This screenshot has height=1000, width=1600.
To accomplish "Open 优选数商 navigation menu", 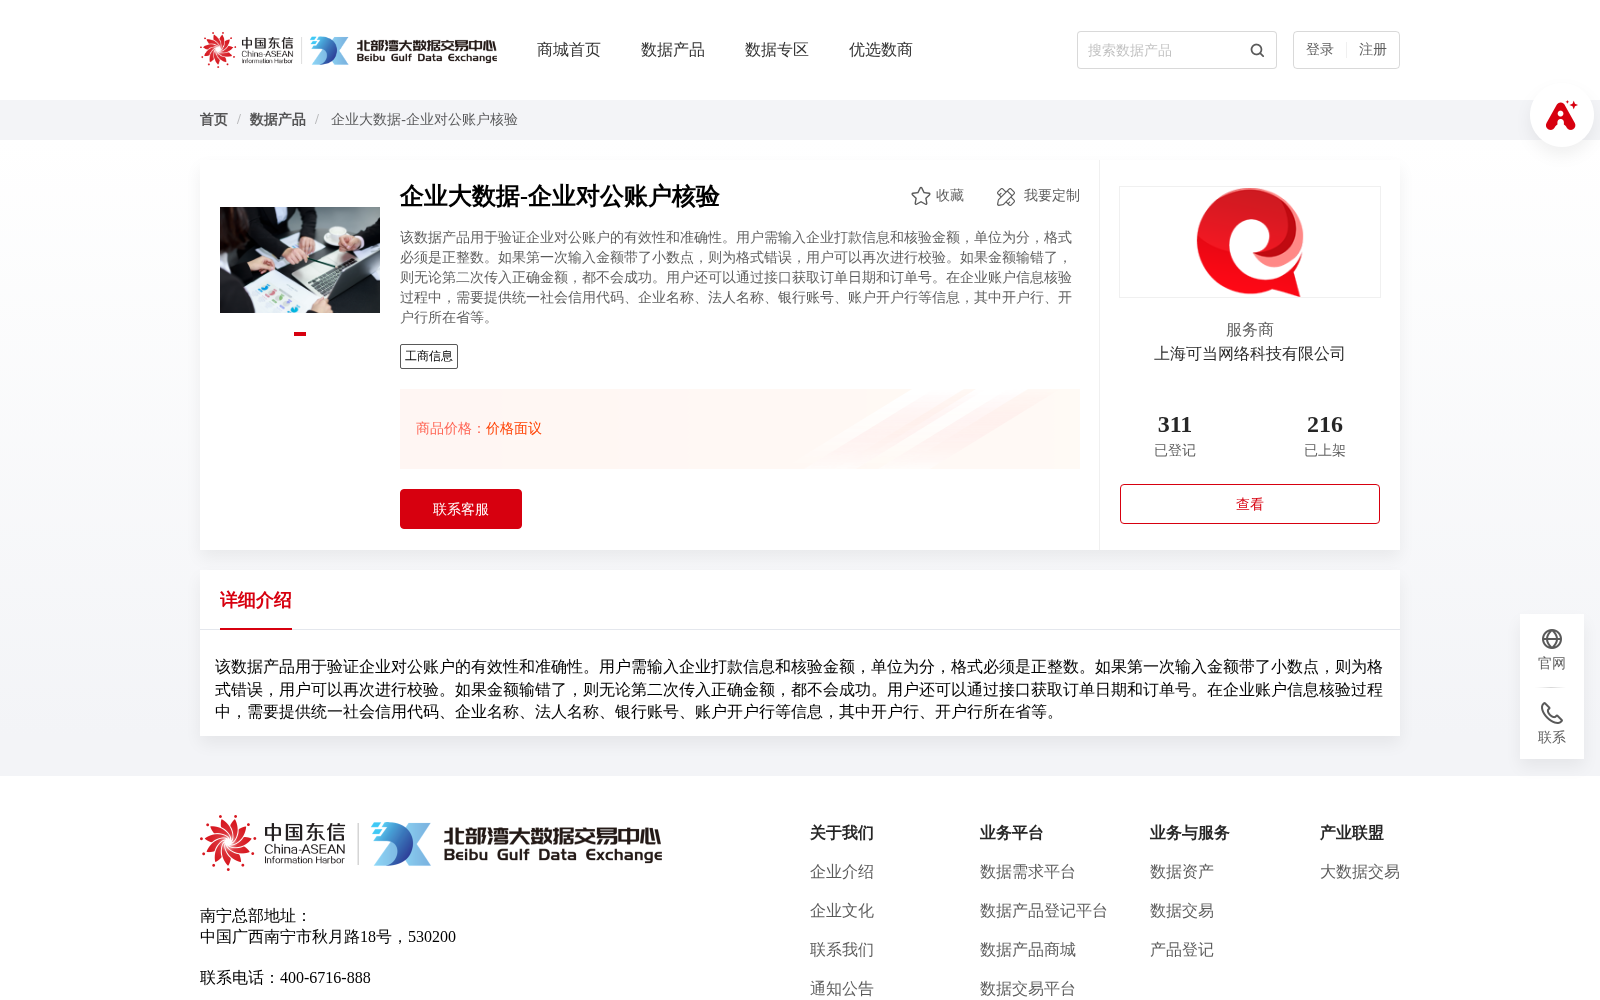I will tap(881, 50).
